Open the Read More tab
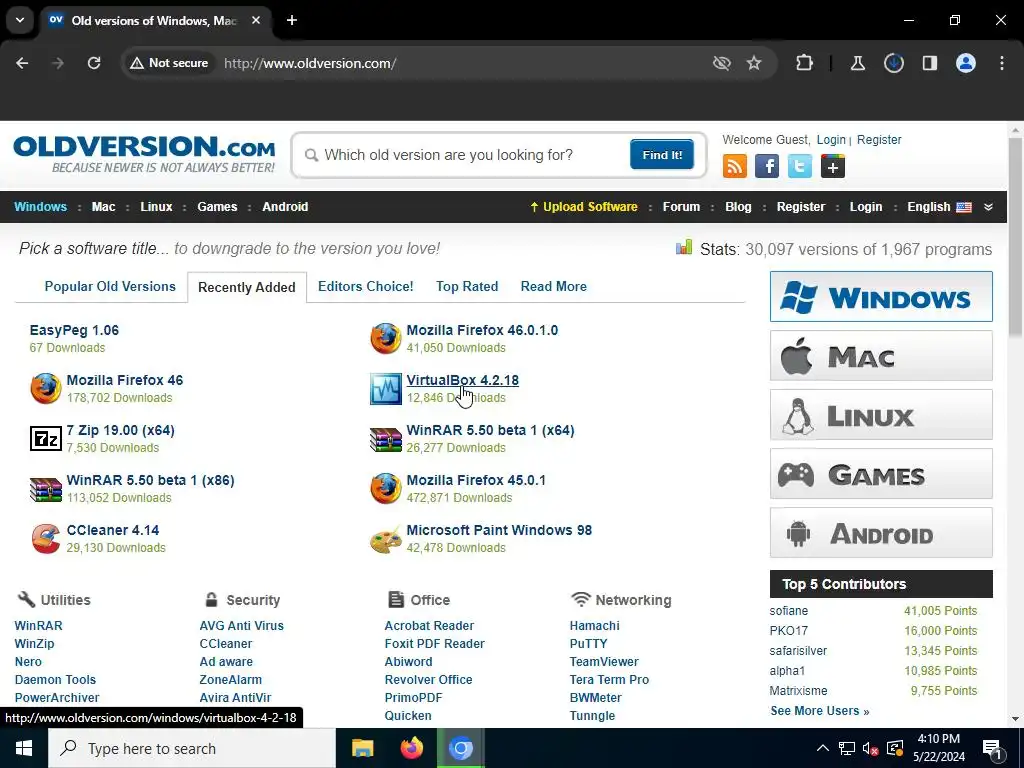This screenshot has height=768, width=1024. [x=554, y=287]
